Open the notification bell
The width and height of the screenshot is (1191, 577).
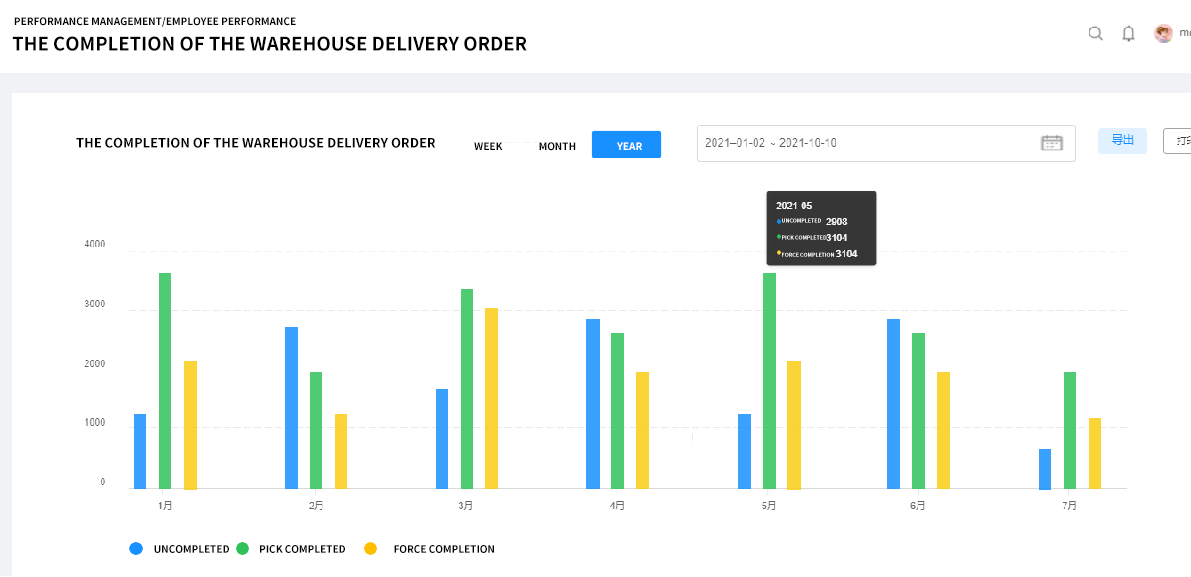[x=1128, y=34]
